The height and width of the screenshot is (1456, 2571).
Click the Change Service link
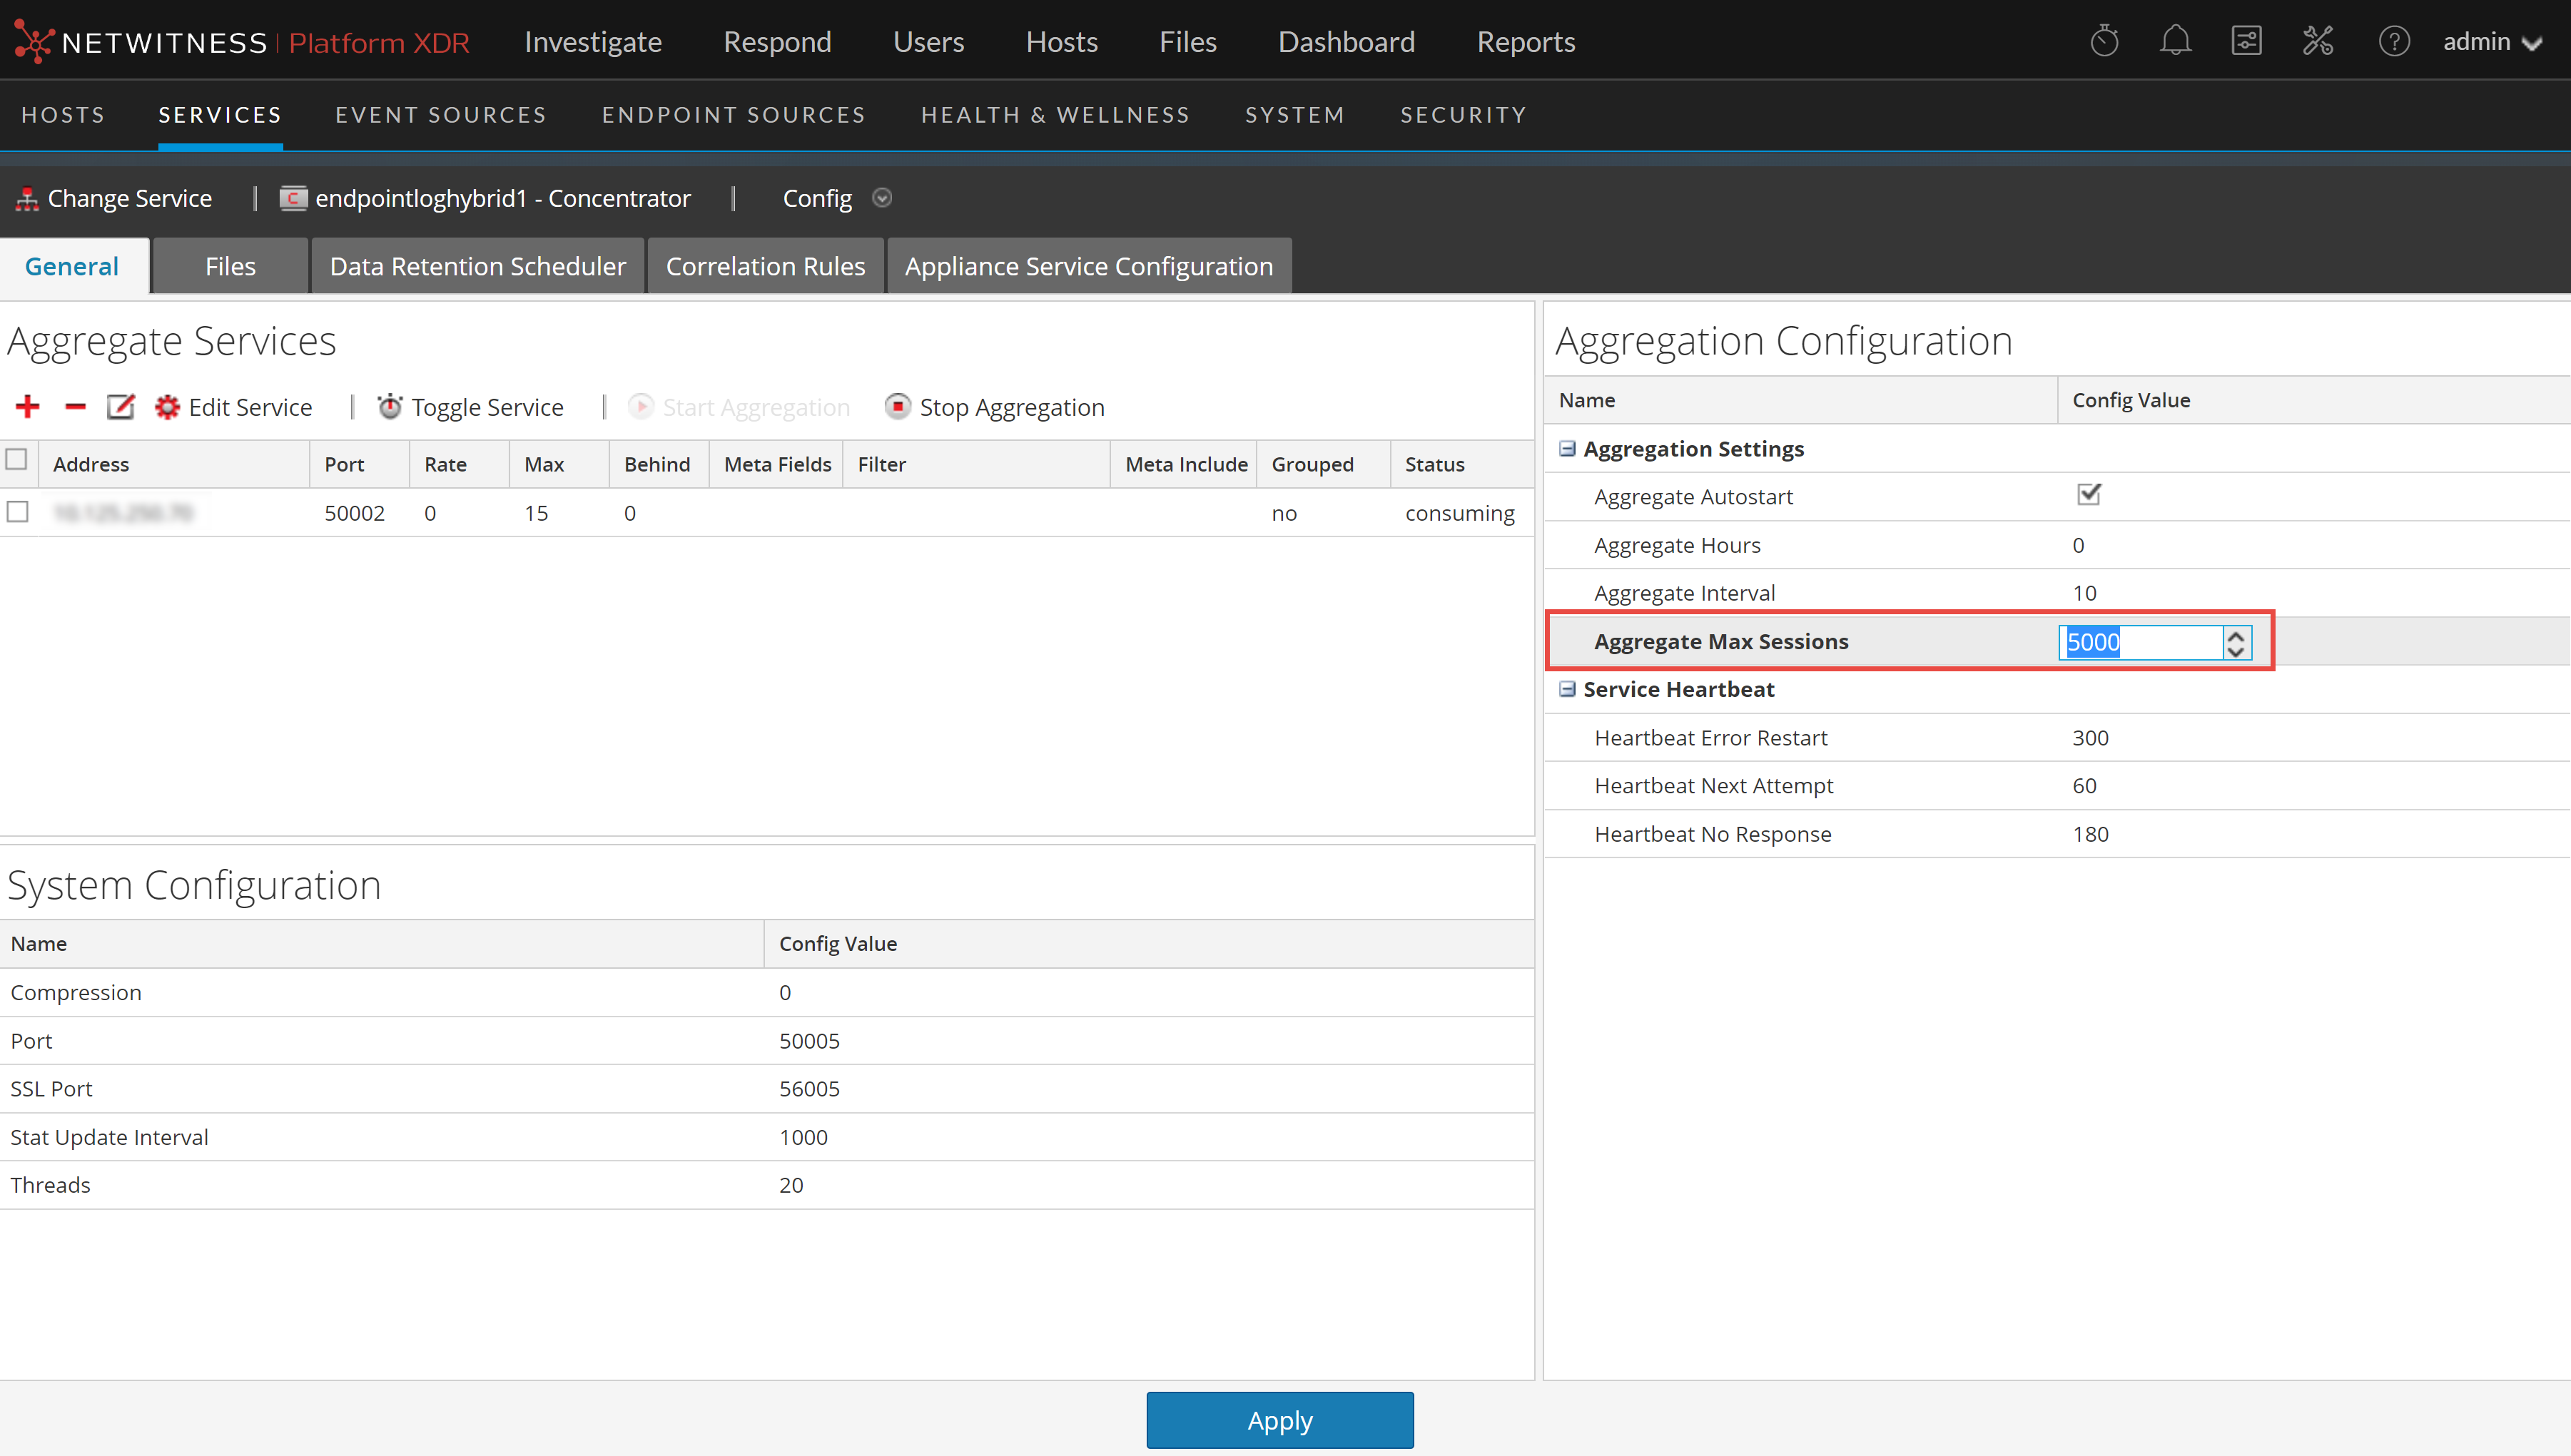click(130, 198)
